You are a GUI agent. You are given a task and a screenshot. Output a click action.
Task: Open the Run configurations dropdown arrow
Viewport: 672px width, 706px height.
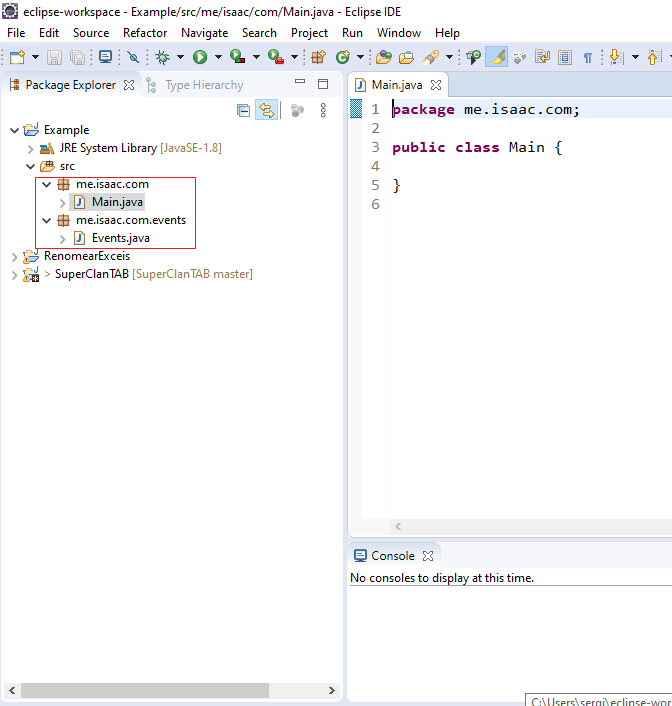(x=218, y=57)
